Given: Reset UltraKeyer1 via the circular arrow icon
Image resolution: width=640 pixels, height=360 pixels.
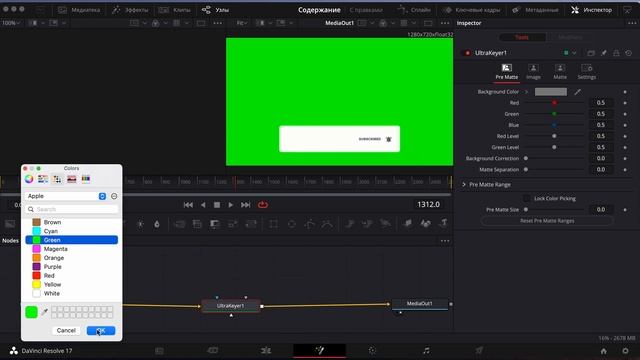Looking at the screenshot, I should (629, 53).
